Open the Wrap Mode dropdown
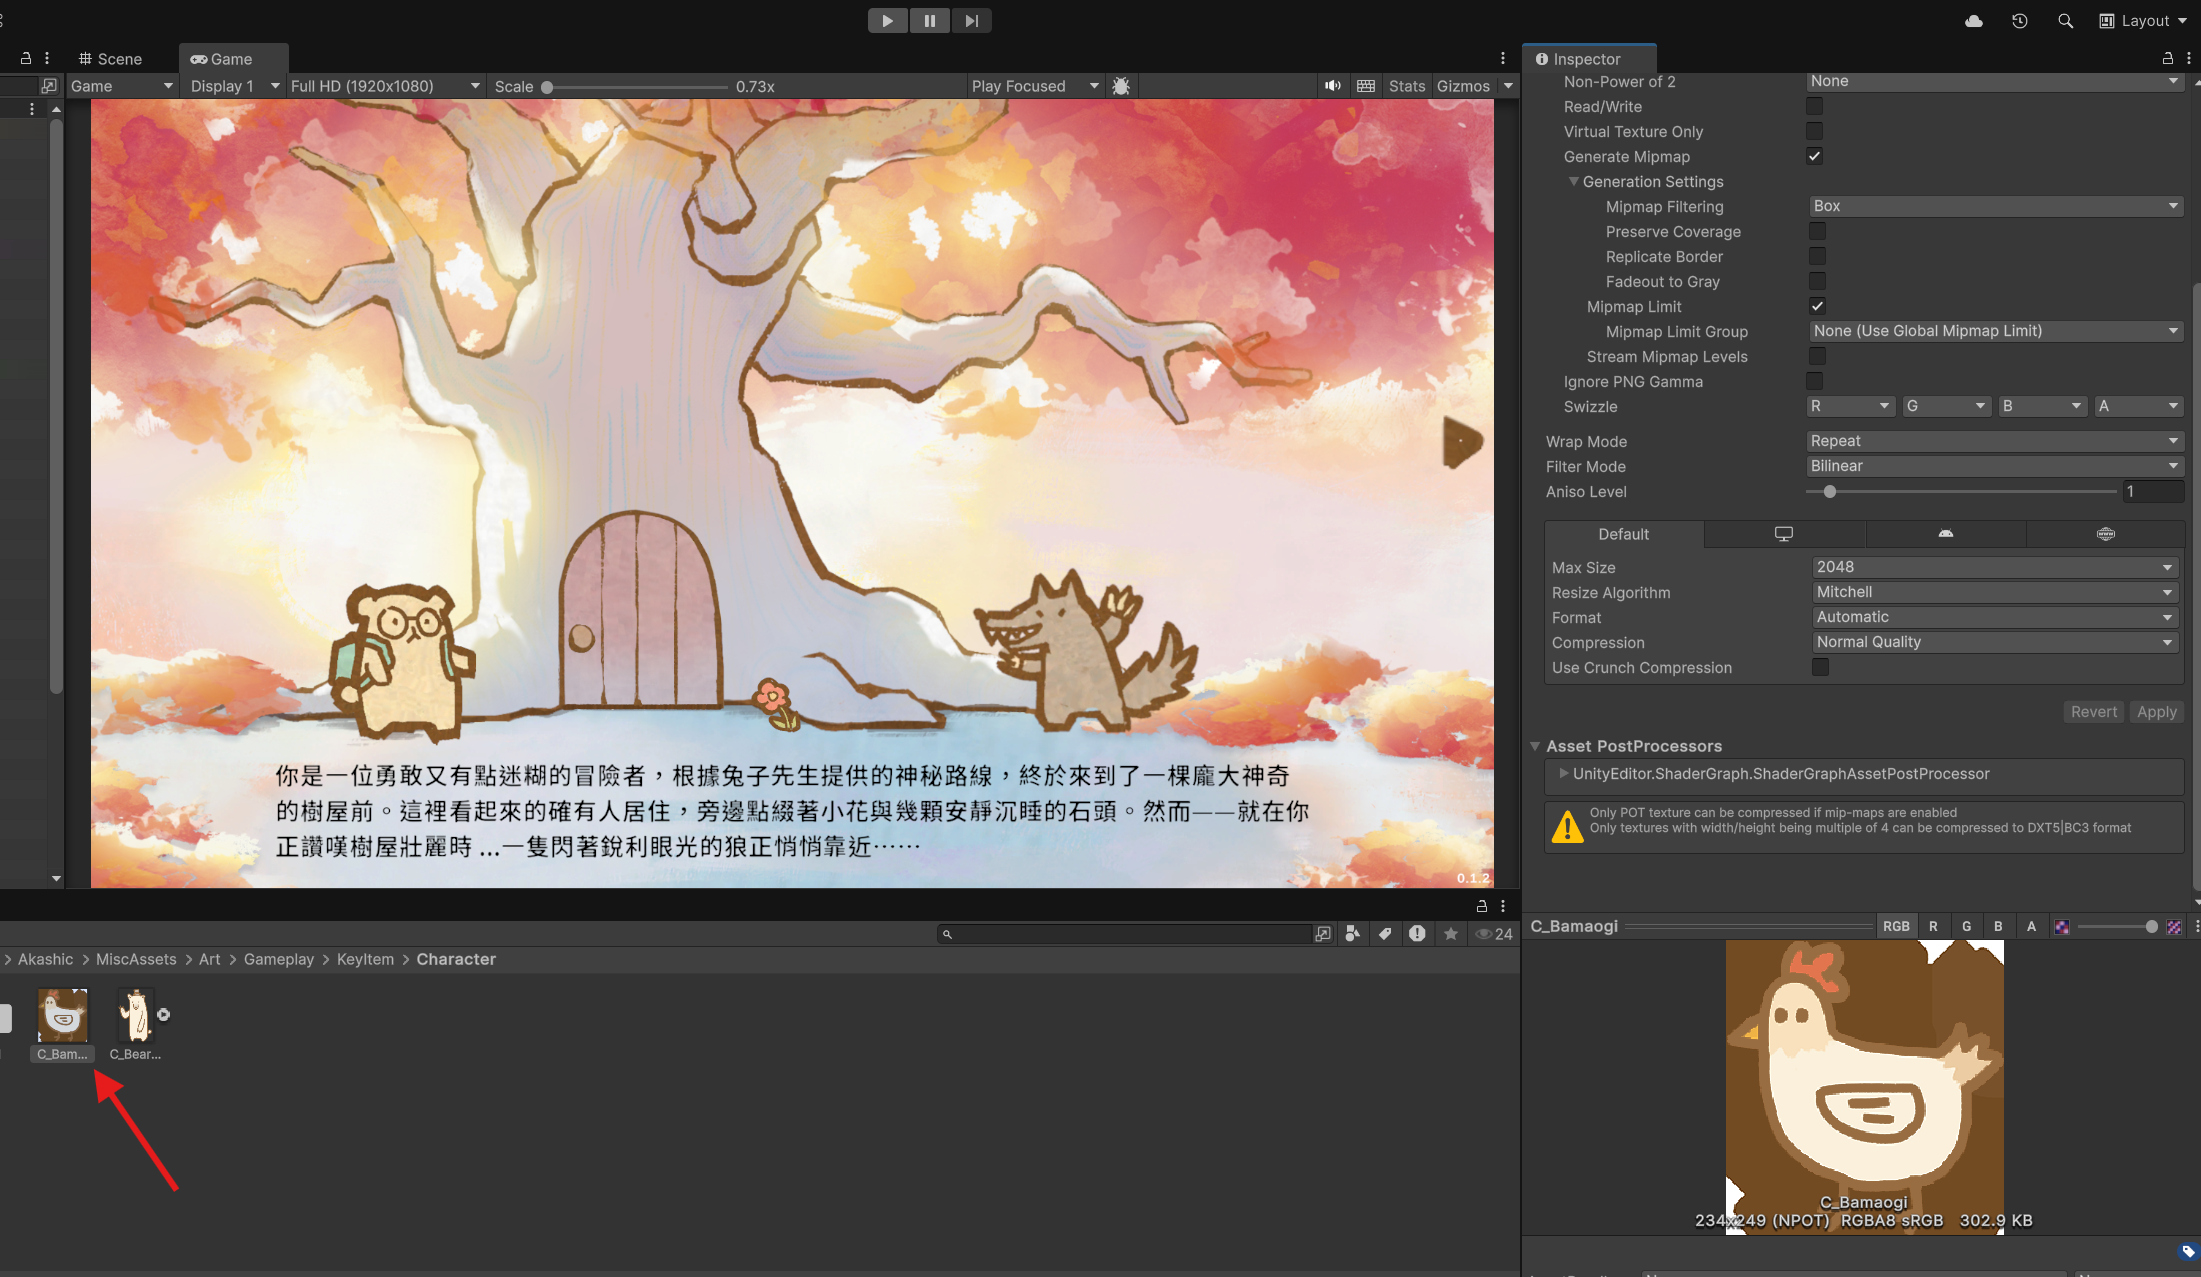Viewport: 2201px width, 1277px height. click(x=1994, y=441)
